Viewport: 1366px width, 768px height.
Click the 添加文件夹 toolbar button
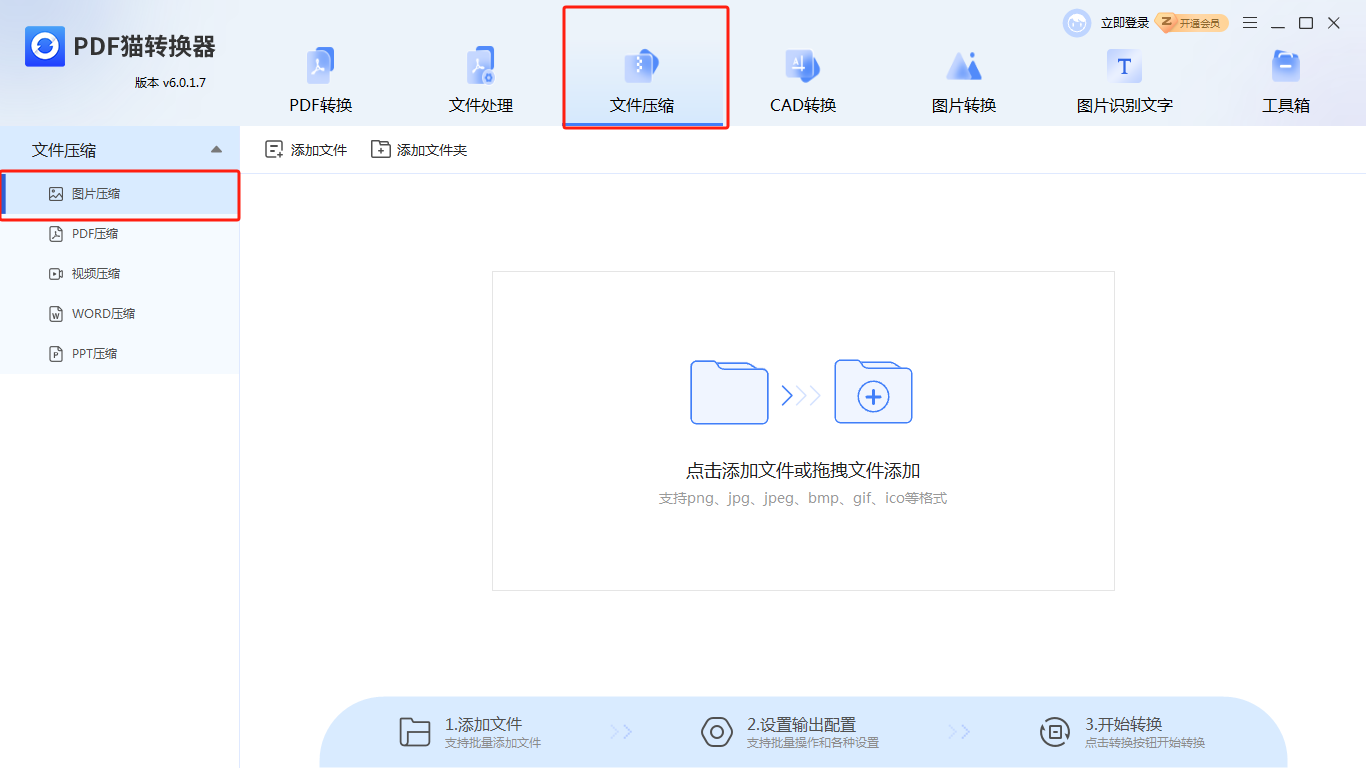(419, 150)
